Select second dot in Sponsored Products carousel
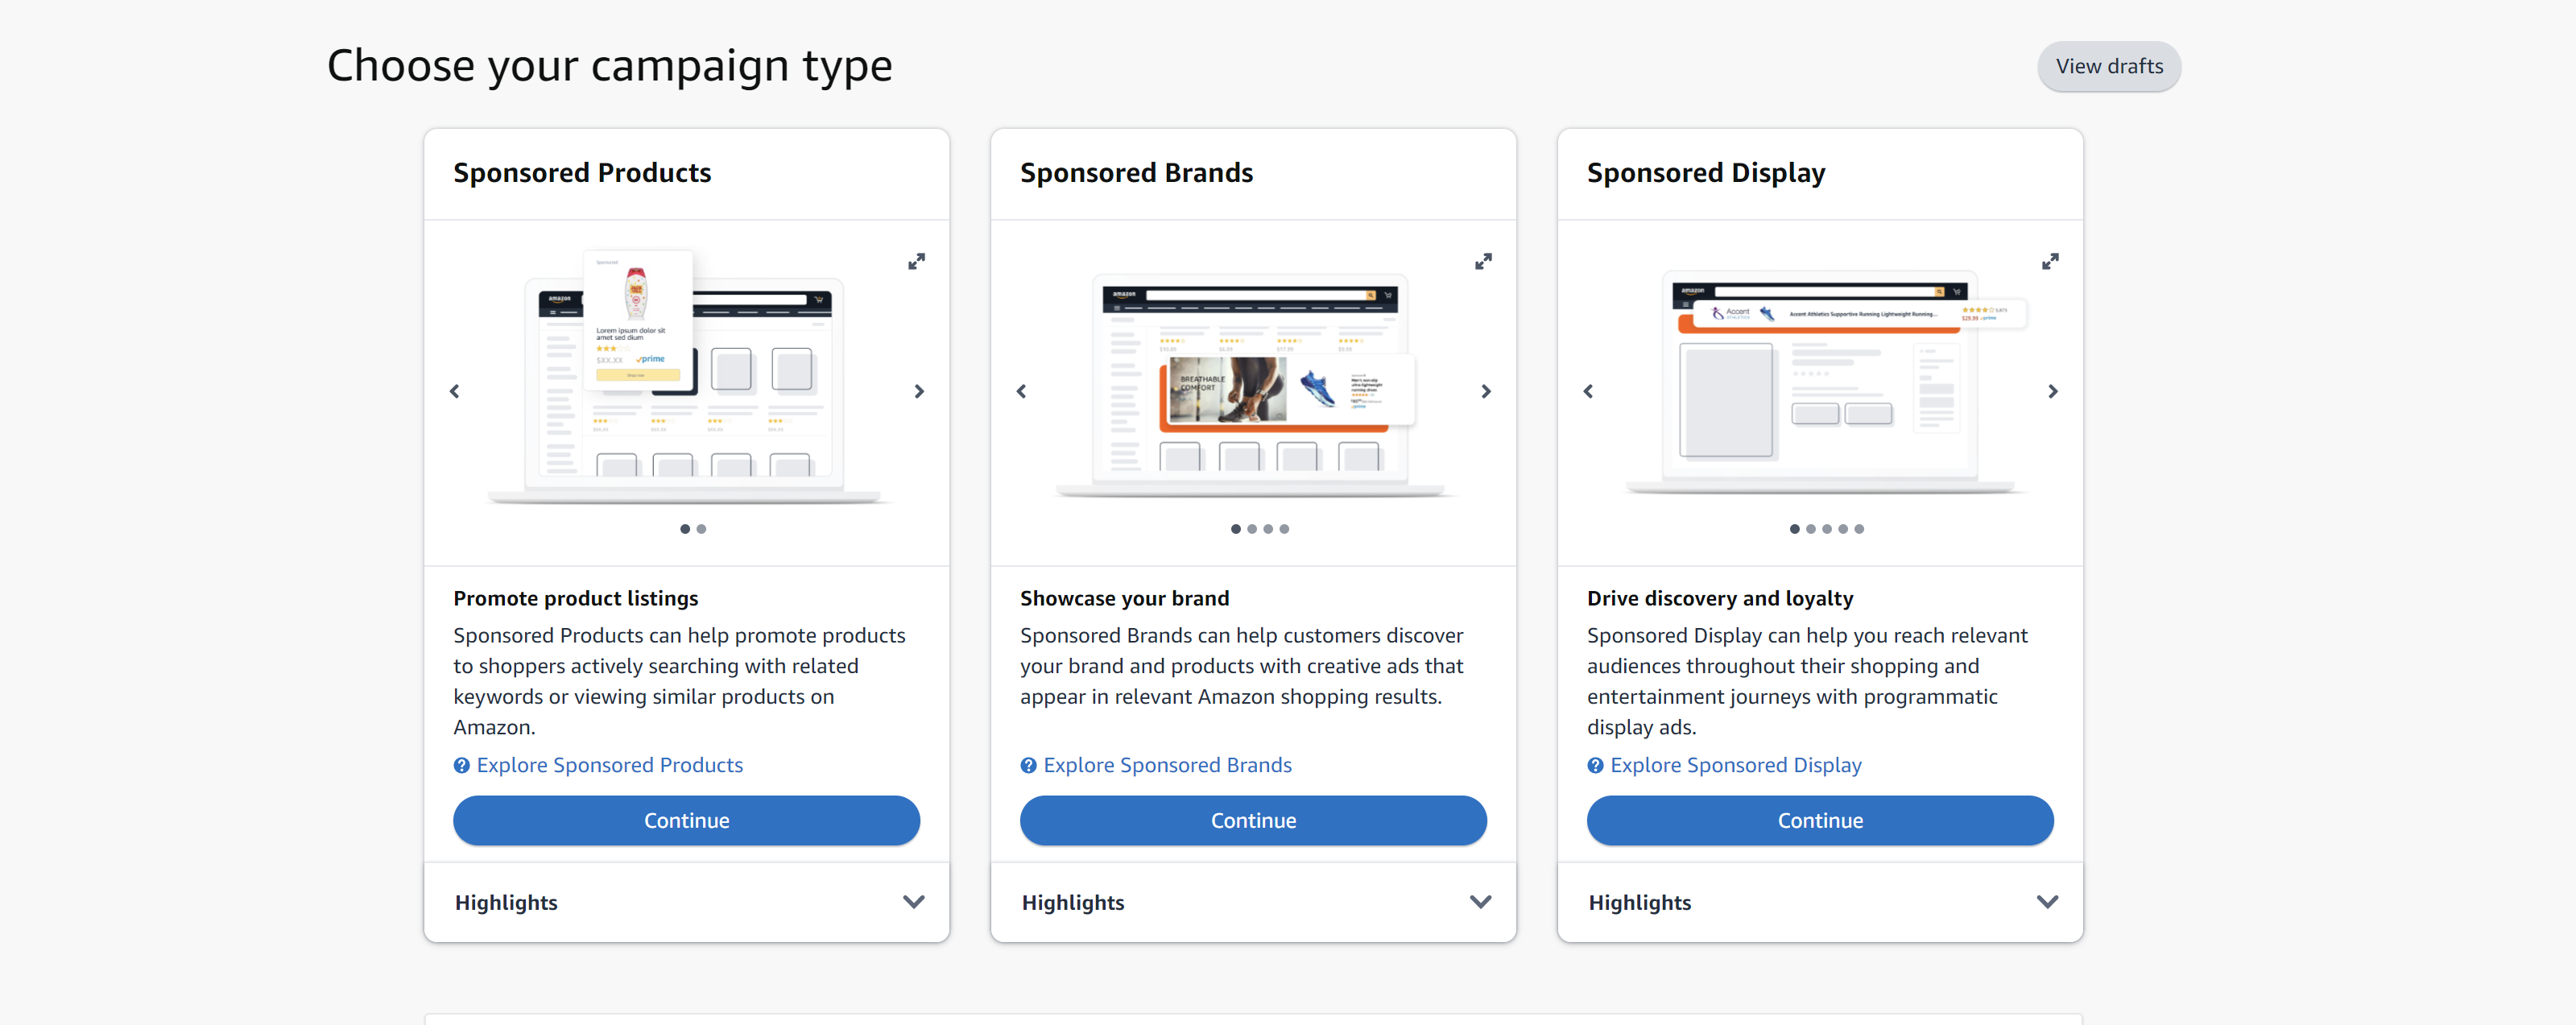The height and width of the screenshot is (1025, 2576). 701,529
